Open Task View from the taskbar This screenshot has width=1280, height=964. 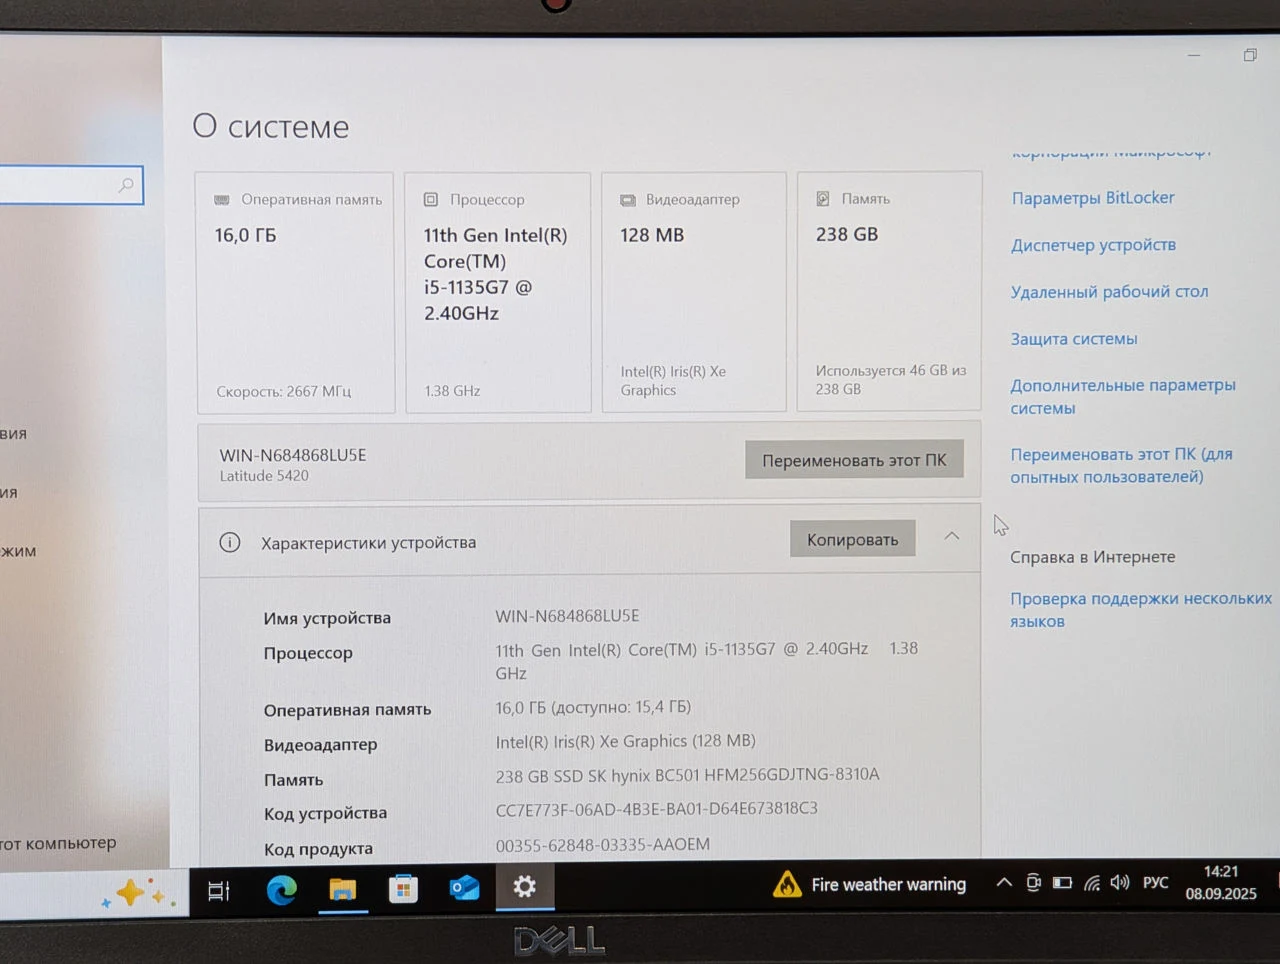pos(218,890)
